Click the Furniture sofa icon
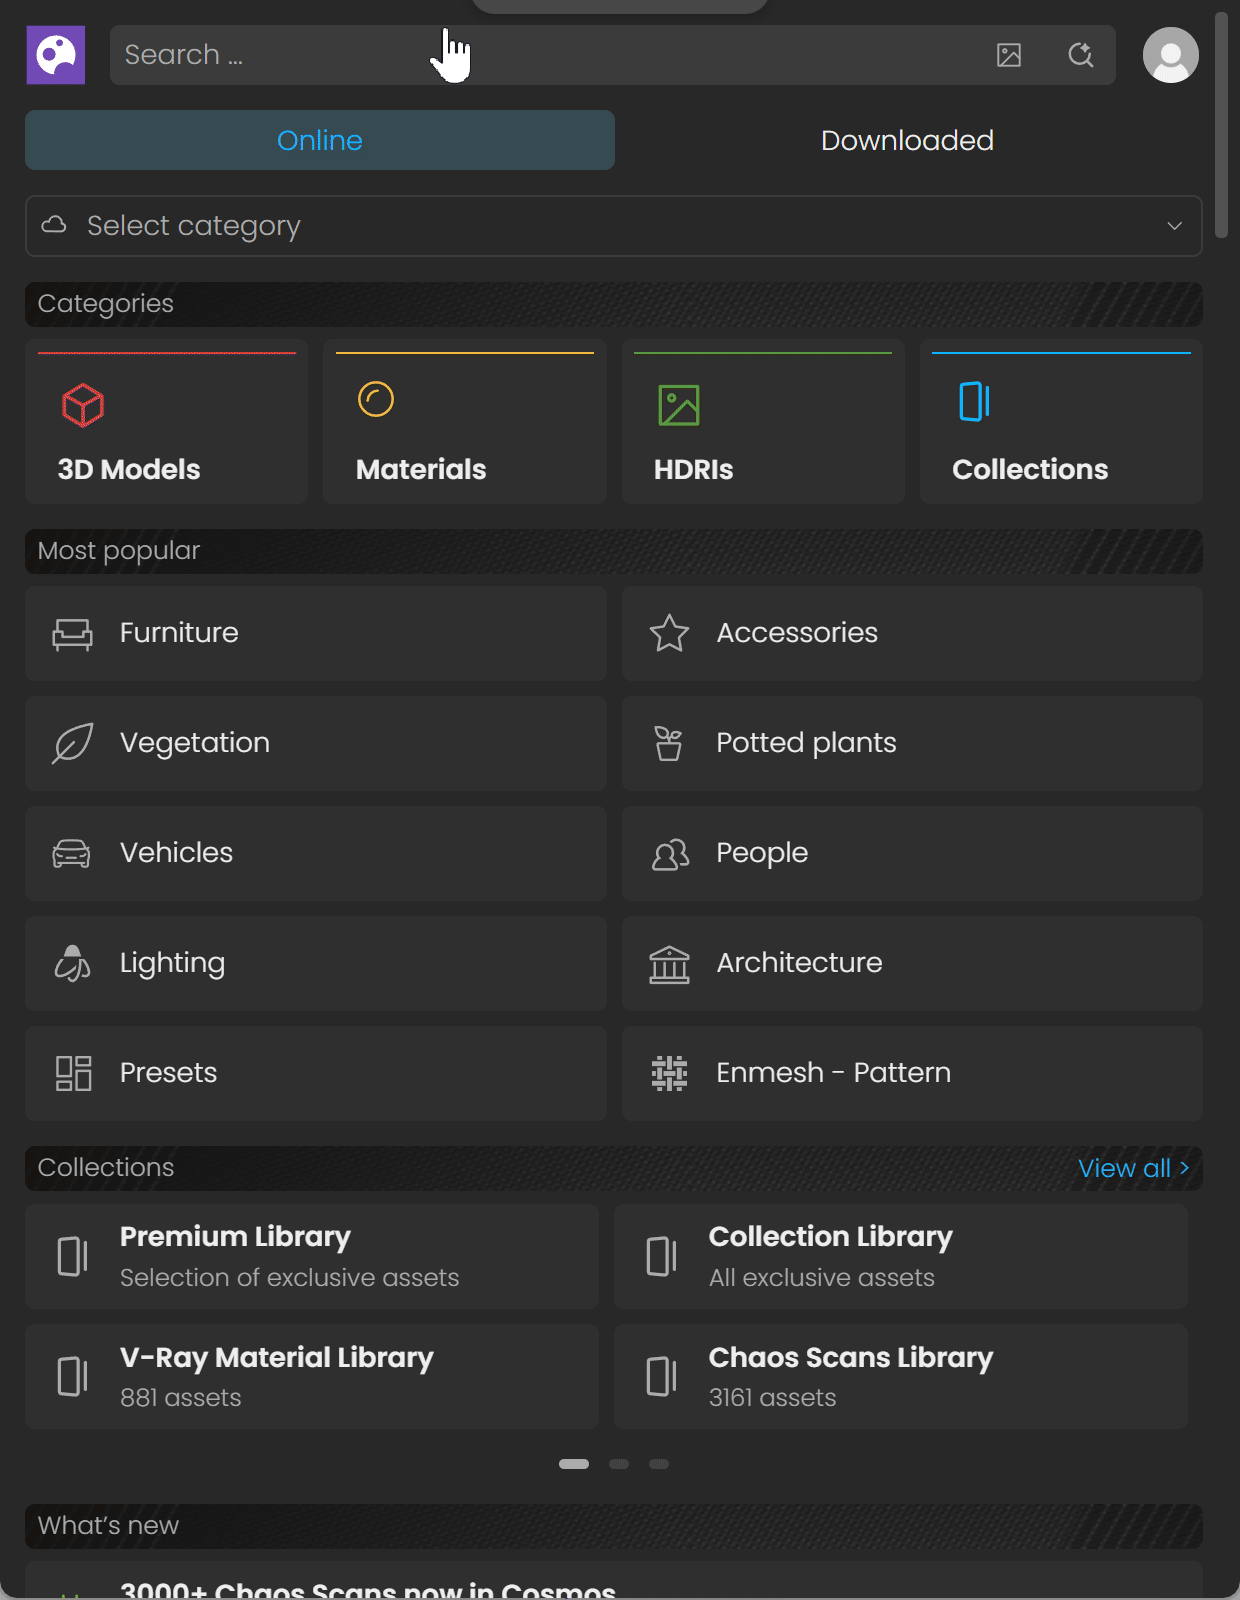1240x1600 pixels. [72, 634]
